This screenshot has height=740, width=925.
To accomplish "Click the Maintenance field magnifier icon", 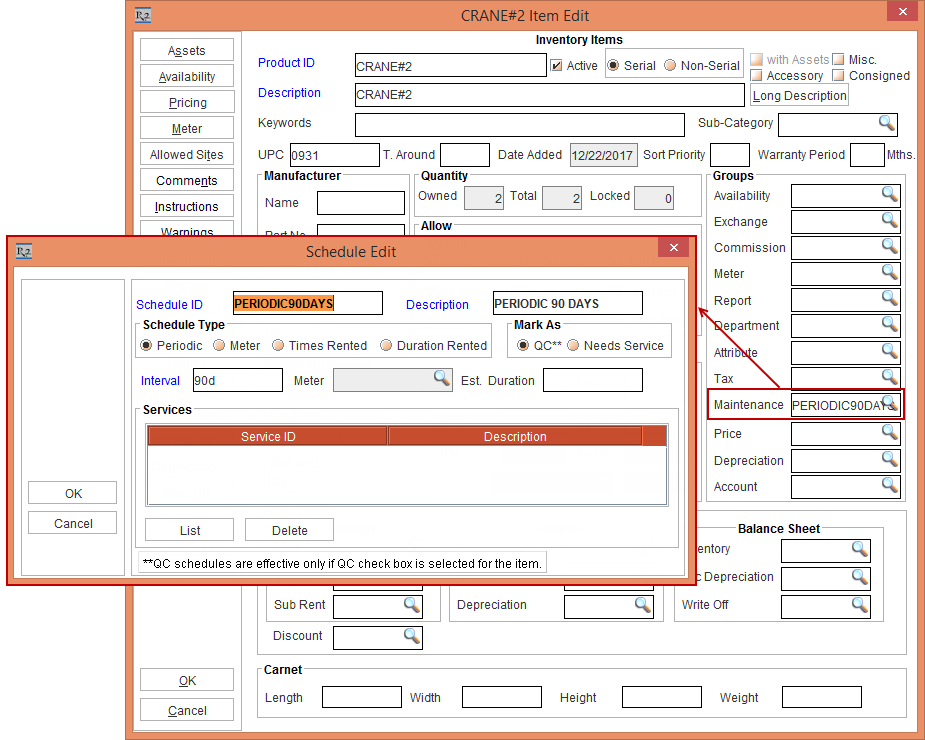I will (x=889, y=403).
